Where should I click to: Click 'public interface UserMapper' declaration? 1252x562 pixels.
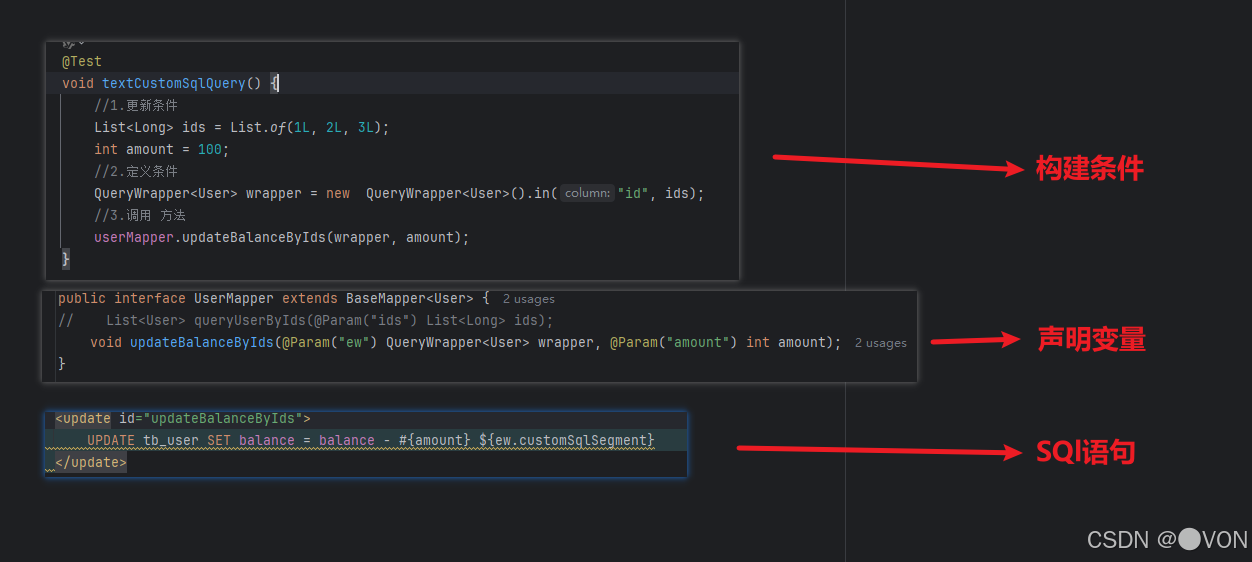pyautogui.click(x=166, y=298)
